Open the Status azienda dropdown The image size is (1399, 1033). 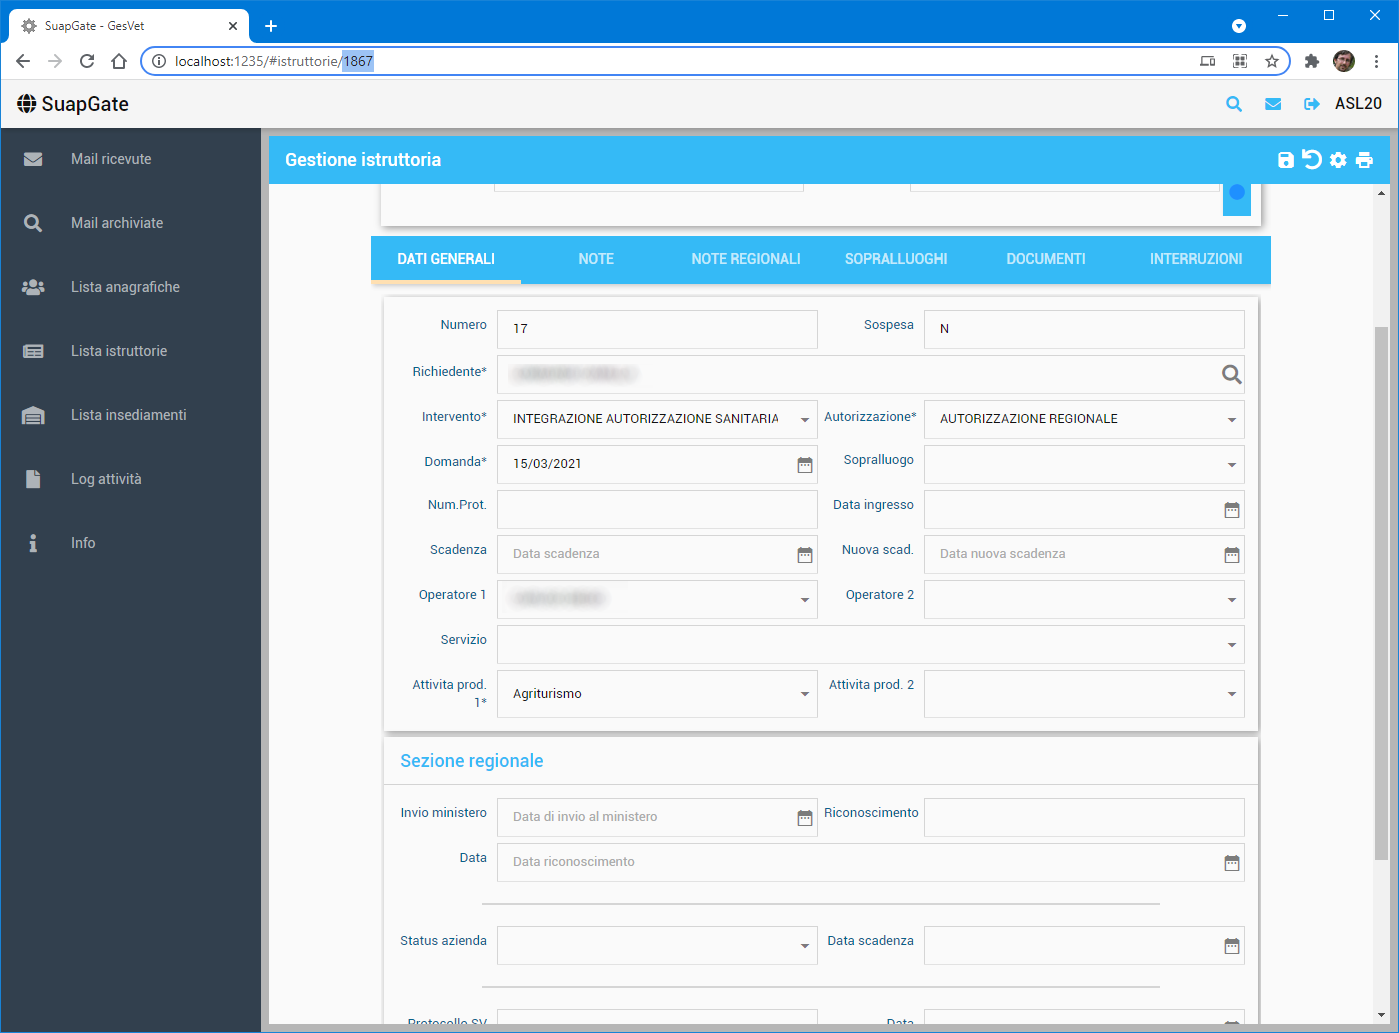click(x=805, y=946)
